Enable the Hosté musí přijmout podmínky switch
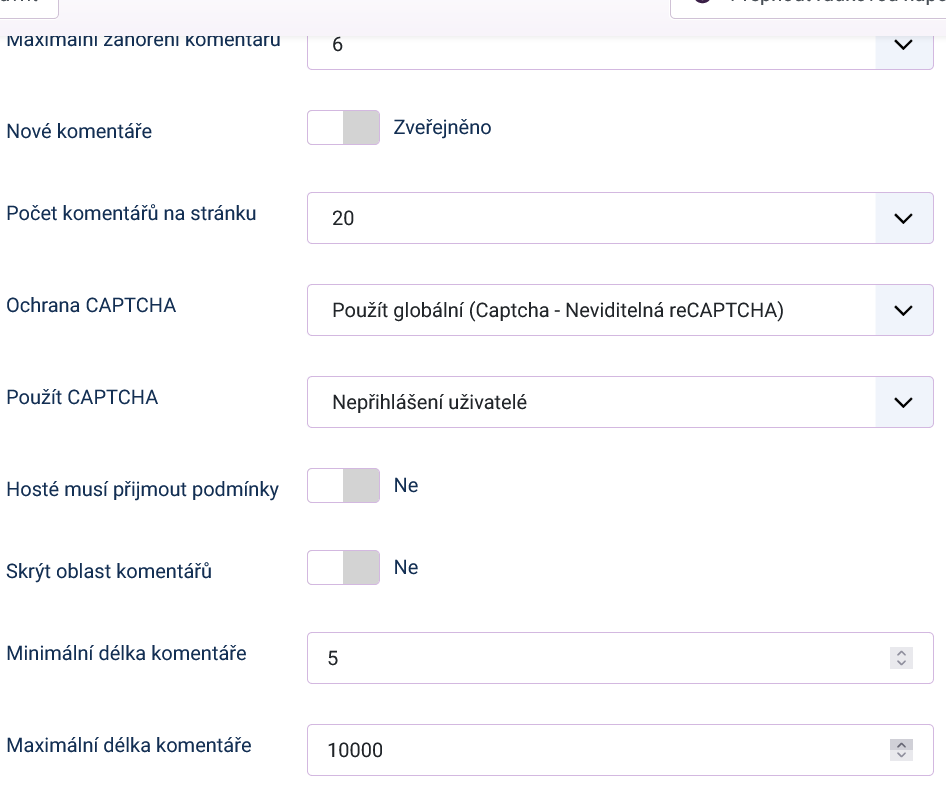This screenshot has height=794, width=946. point(343,486)
